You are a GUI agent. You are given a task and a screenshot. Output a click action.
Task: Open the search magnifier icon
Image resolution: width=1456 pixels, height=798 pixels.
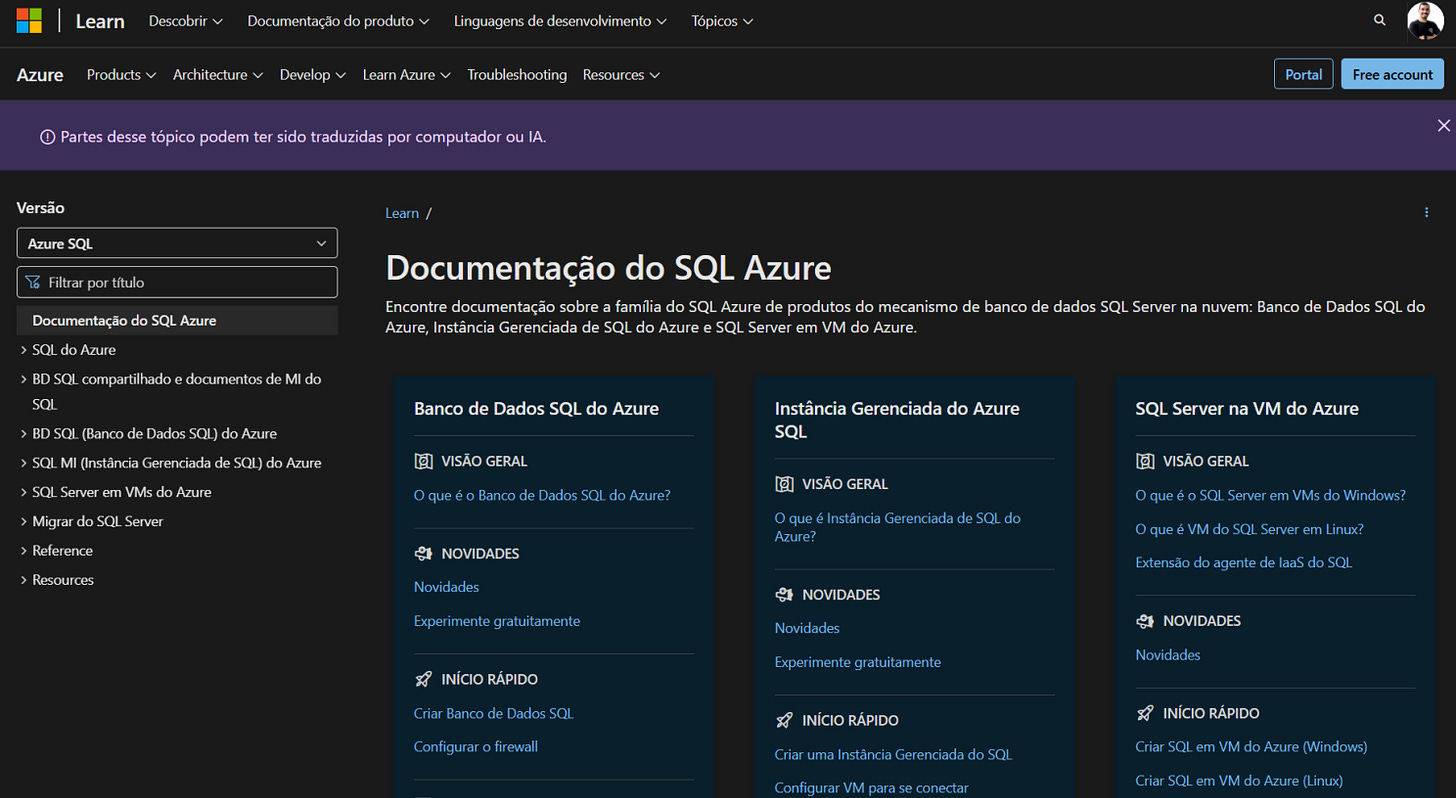click(1380, 20)
